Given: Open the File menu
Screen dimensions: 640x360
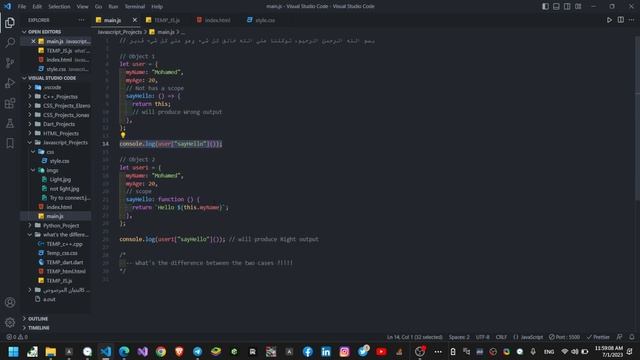Looking at the screenshot, I should 22,7.
